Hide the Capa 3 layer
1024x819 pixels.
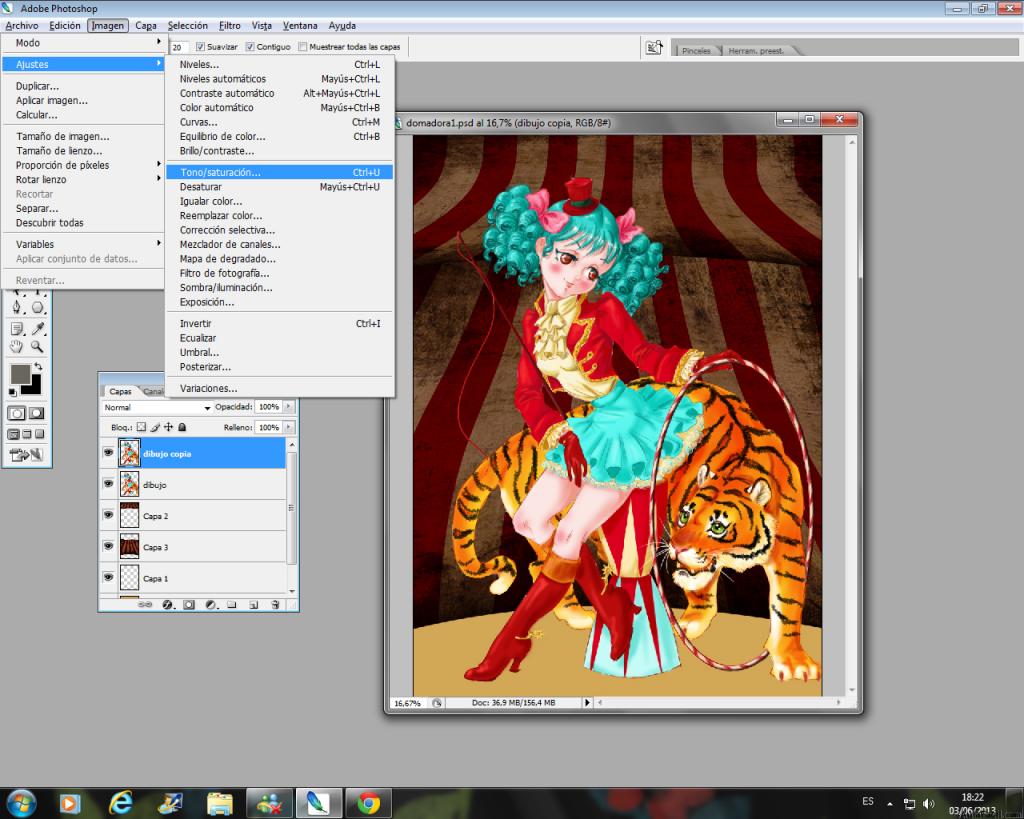click(108, 547)
